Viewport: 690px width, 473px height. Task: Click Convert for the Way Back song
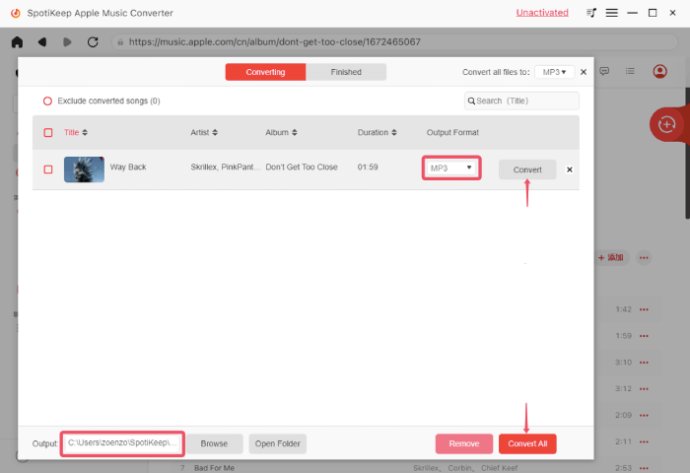(x=527, y=169)
